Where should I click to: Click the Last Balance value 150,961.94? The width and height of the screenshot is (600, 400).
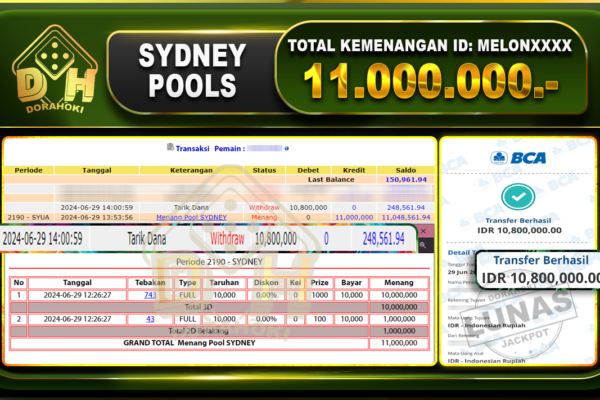click(406, 180)
